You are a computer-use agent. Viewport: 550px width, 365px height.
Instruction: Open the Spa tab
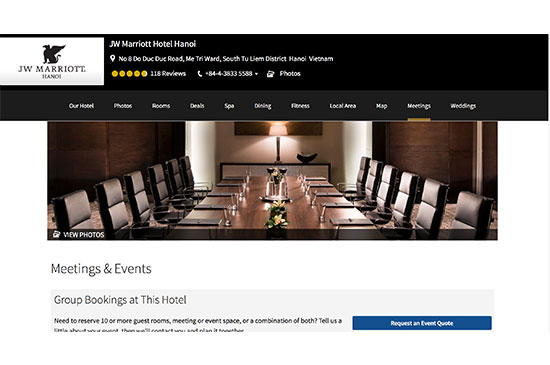coord(229,106)
